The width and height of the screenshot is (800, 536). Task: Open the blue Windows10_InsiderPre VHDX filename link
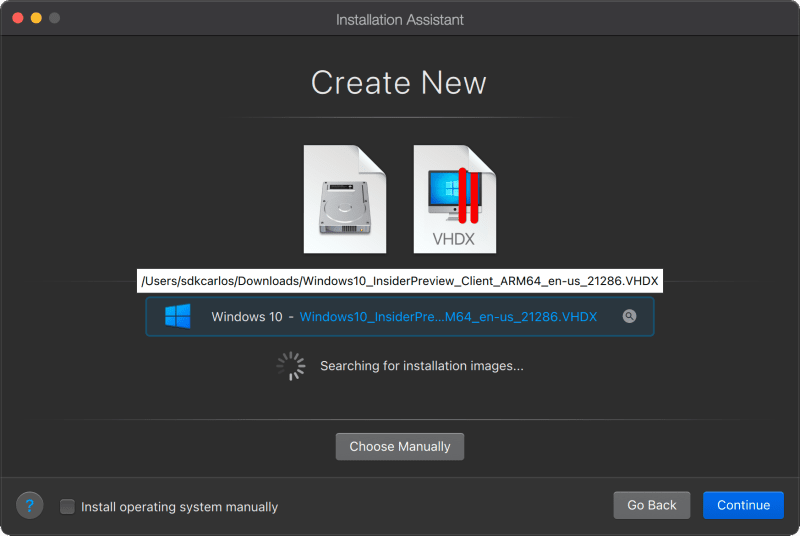(448, 317)
